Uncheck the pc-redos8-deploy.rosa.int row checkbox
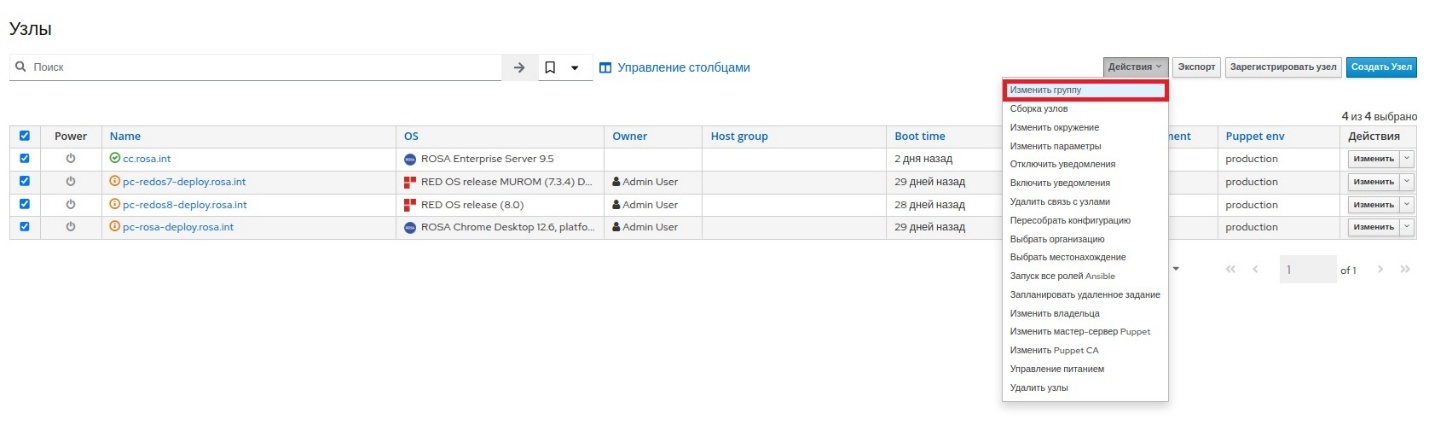Image resolution: width=1429 pixels, height=425 pixels. click(25, 204)
